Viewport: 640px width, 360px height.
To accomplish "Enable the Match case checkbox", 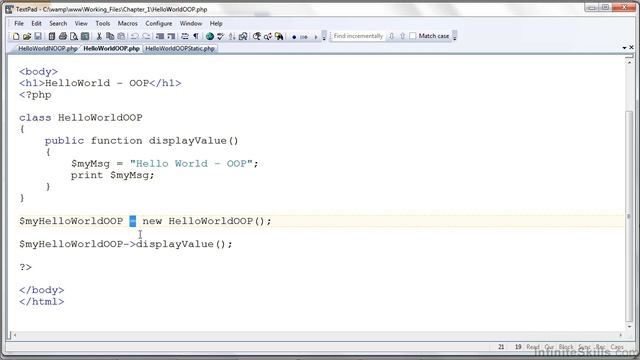I will (x=413, y=36).
